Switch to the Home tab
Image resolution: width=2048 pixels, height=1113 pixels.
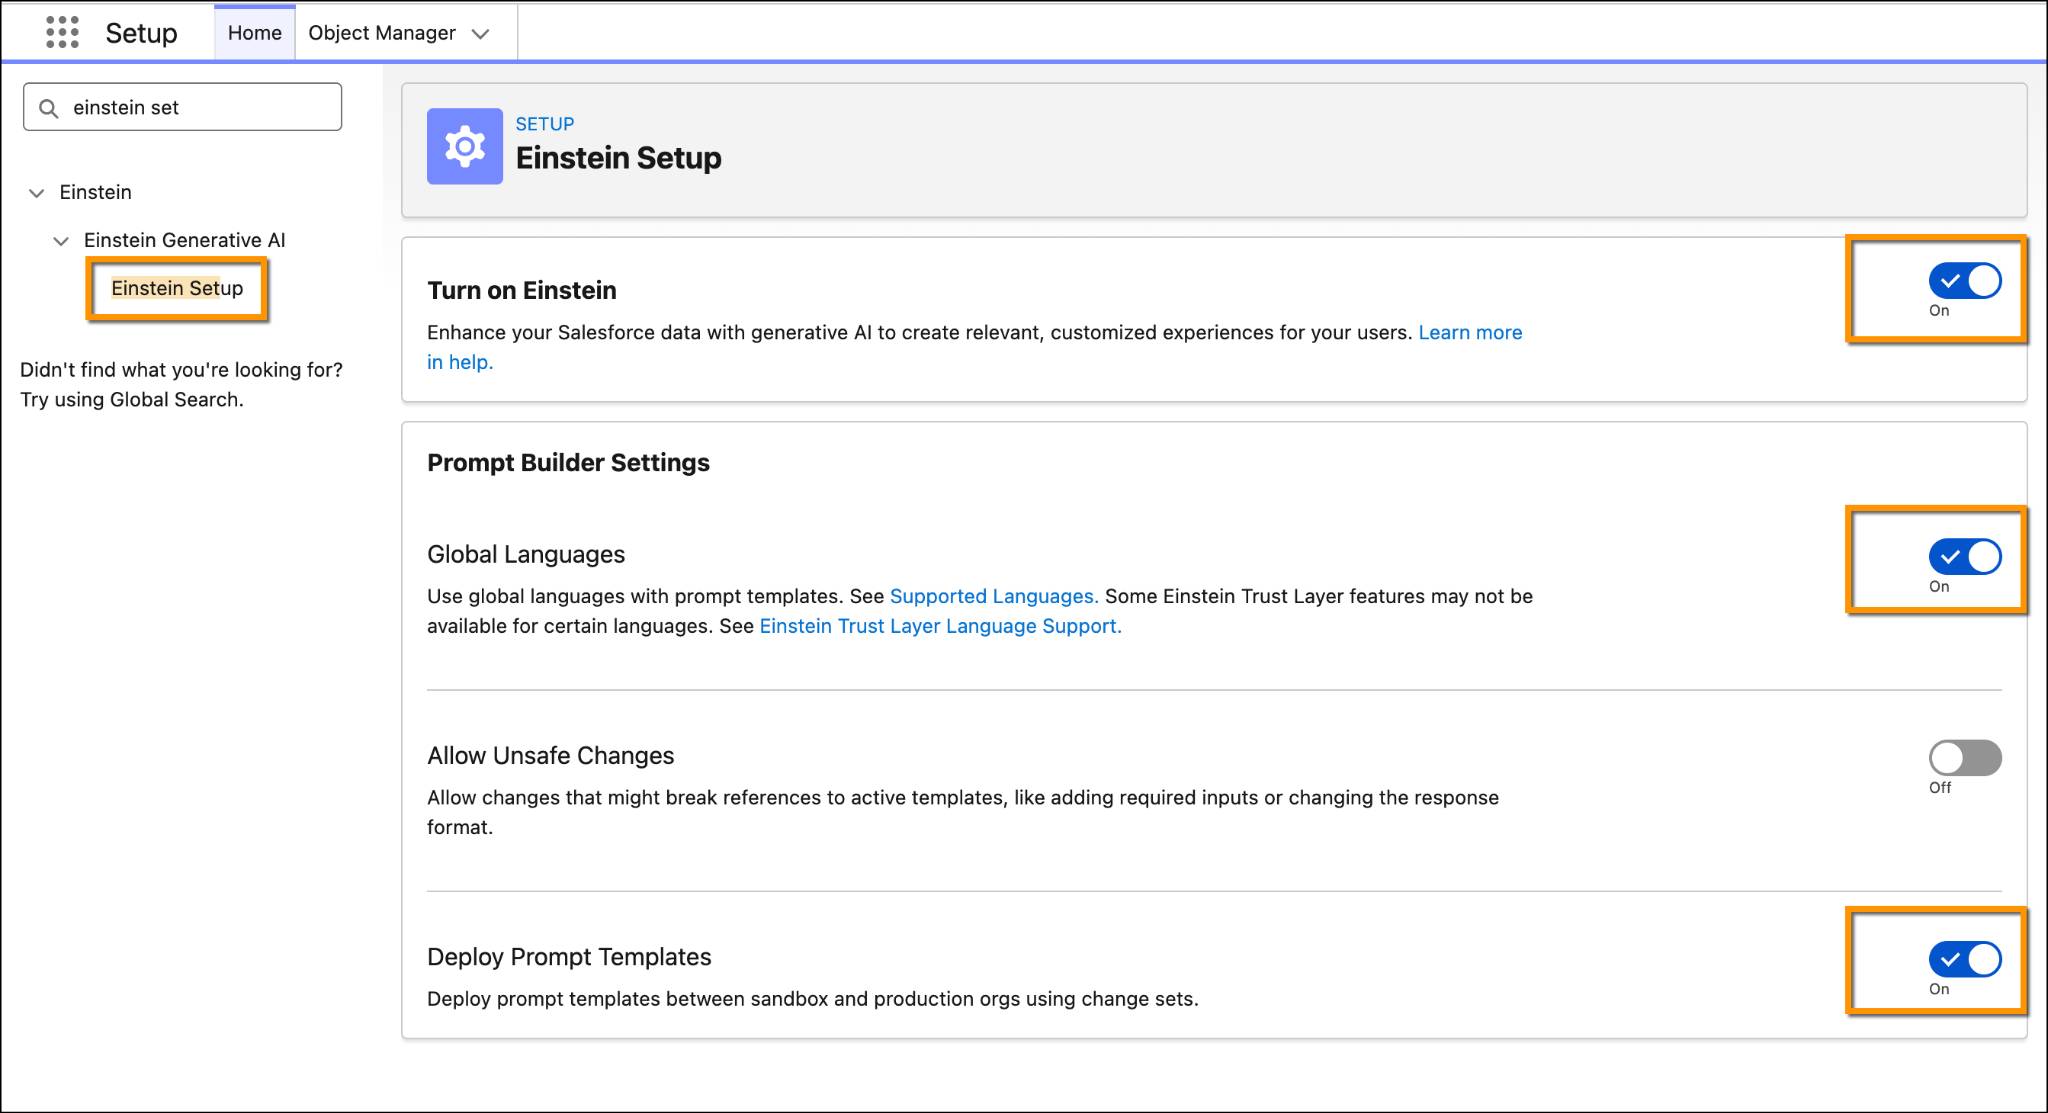coord(255,33)
